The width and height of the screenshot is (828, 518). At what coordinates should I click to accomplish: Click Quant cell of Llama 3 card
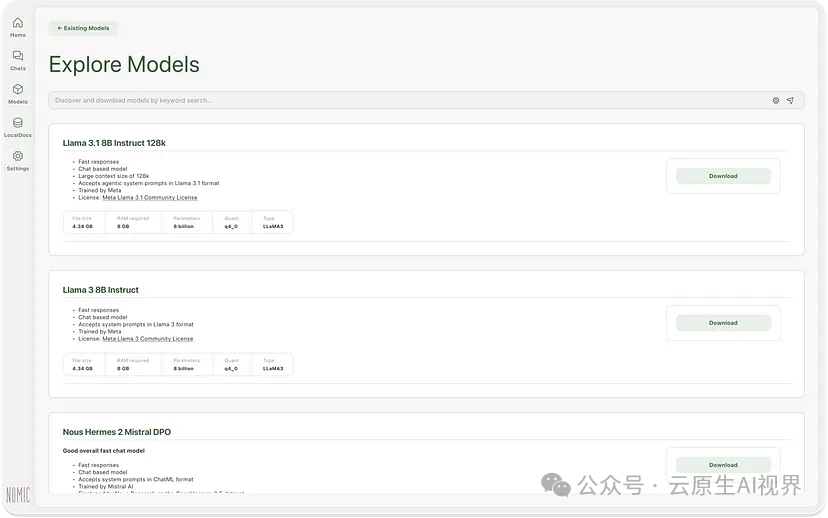[x=231, y=364]
